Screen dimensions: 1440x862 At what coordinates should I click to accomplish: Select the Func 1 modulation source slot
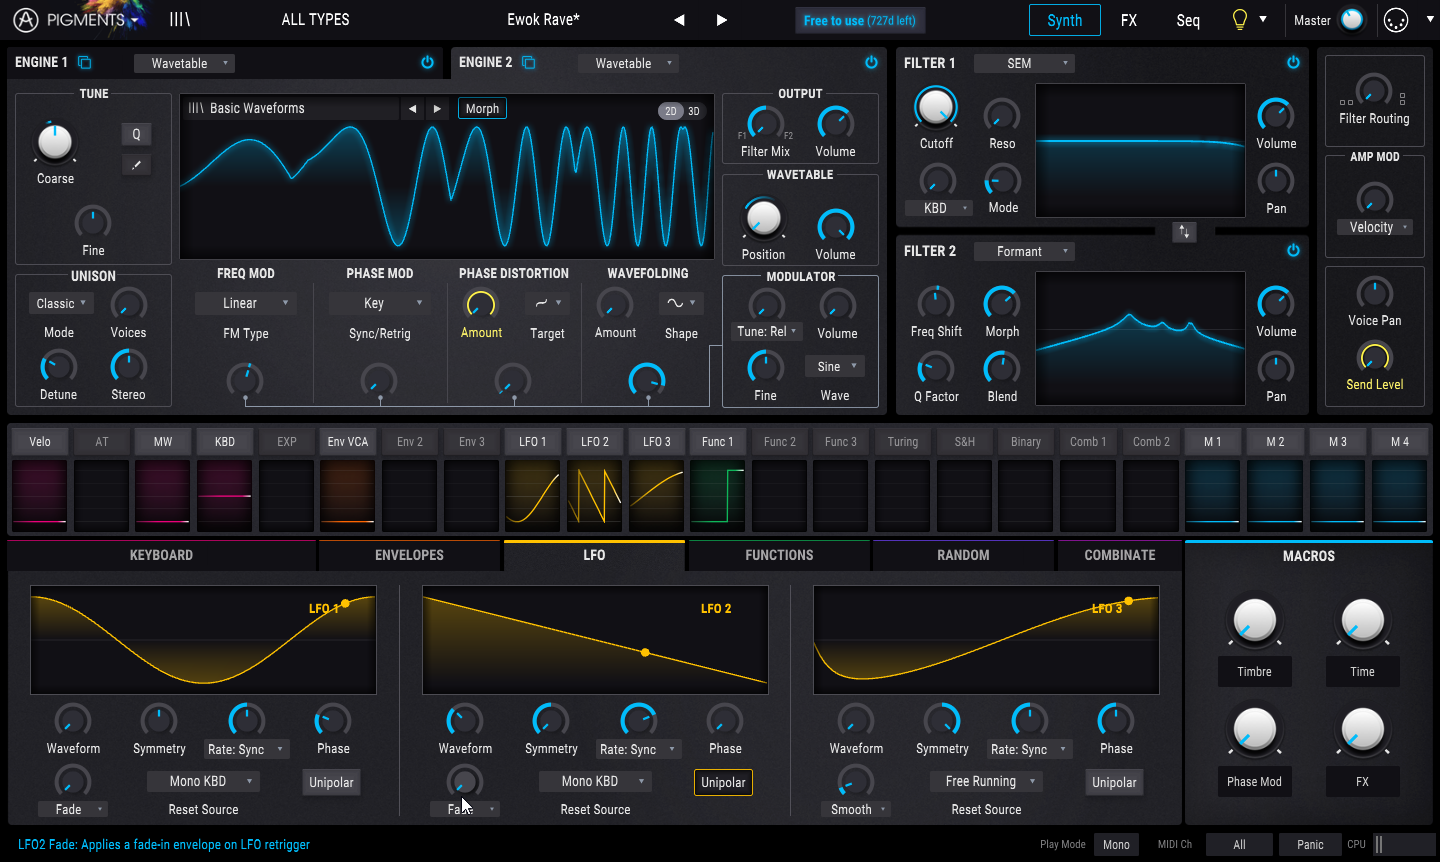718,441
